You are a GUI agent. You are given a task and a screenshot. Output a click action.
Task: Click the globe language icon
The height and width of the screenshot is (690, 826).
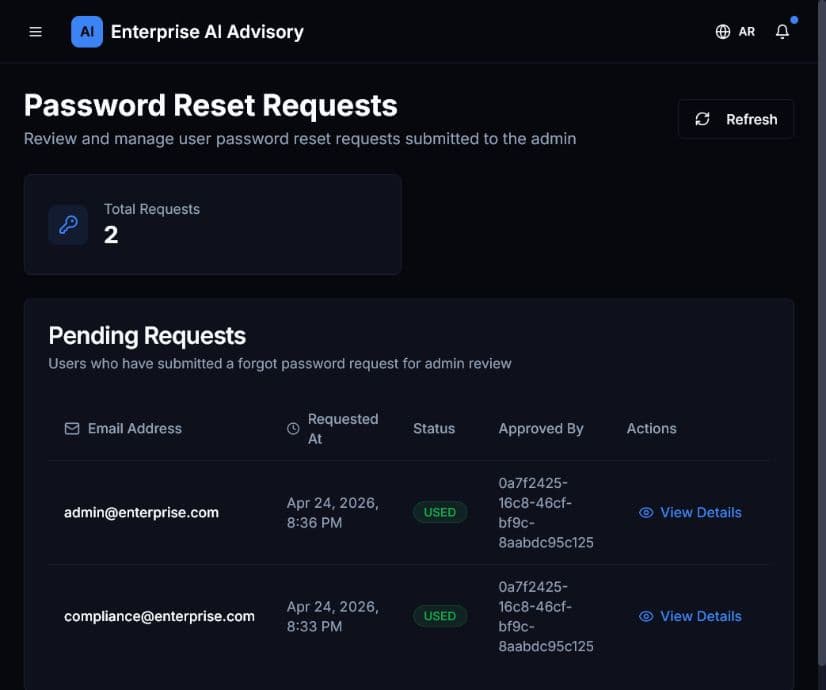pyautogui.click(x=723, y=32)
